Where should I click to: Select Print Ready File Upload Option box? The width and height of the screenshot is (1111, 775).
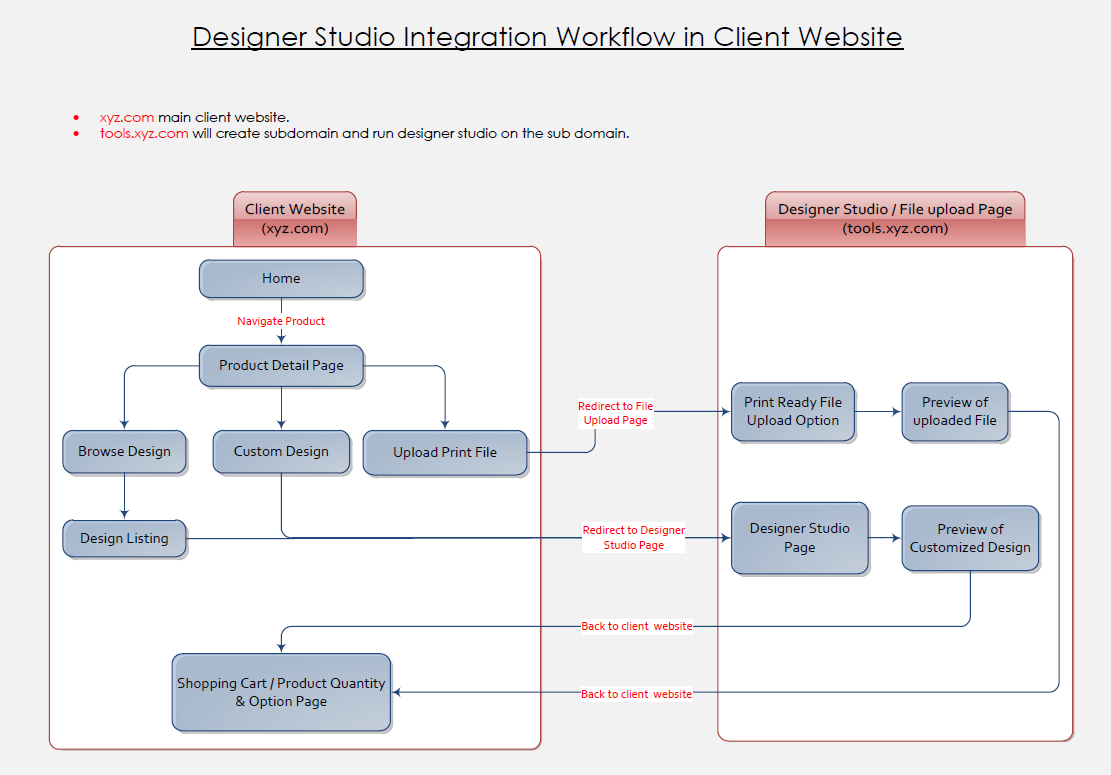pos(793,412)
